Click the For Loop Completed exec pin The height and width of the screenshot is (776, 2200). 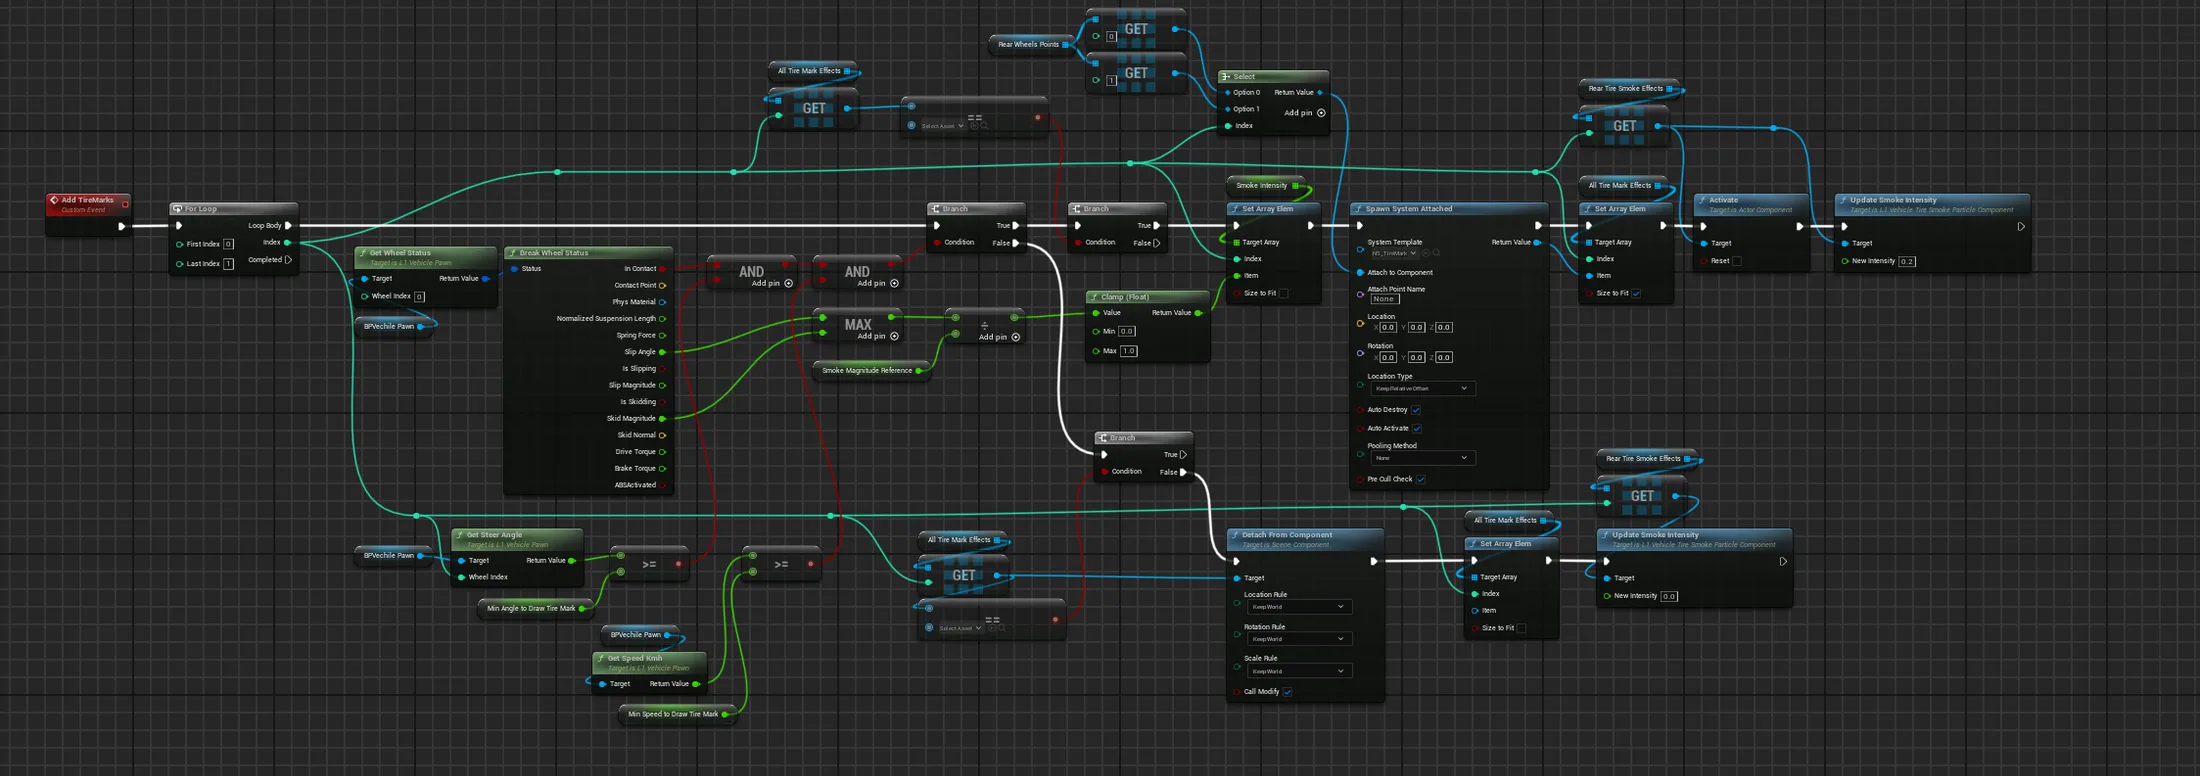(288, 260)
